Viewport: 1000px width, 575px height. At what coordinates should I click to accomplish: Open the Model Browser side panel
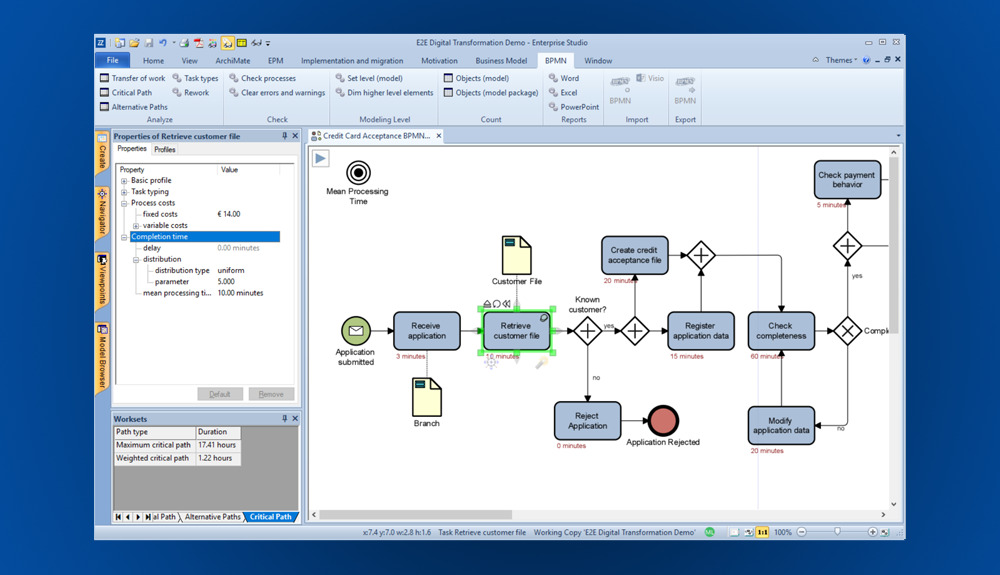tap(102, 357)
